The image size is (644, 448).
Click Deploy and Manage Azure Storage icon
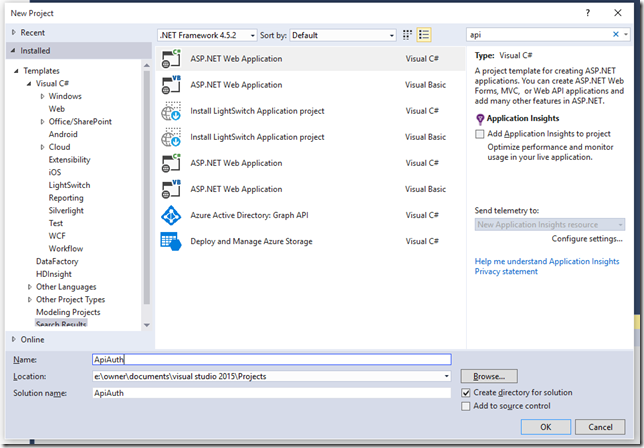[x=171, y=241]
